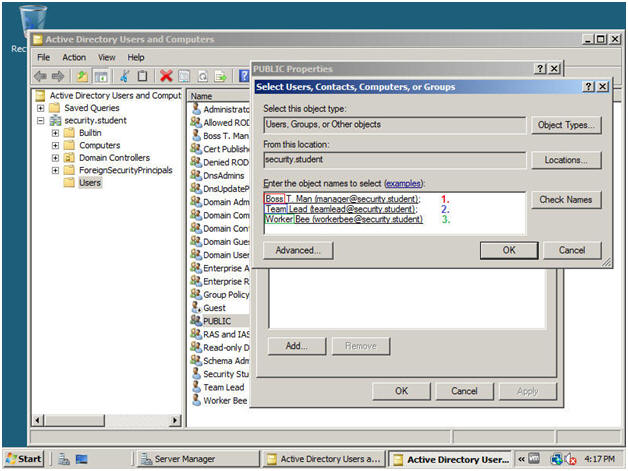Select Saved Queries in the tree
The height and width of the screenshot is (471, 628).
pyautogui.click(x=92, y=108)
